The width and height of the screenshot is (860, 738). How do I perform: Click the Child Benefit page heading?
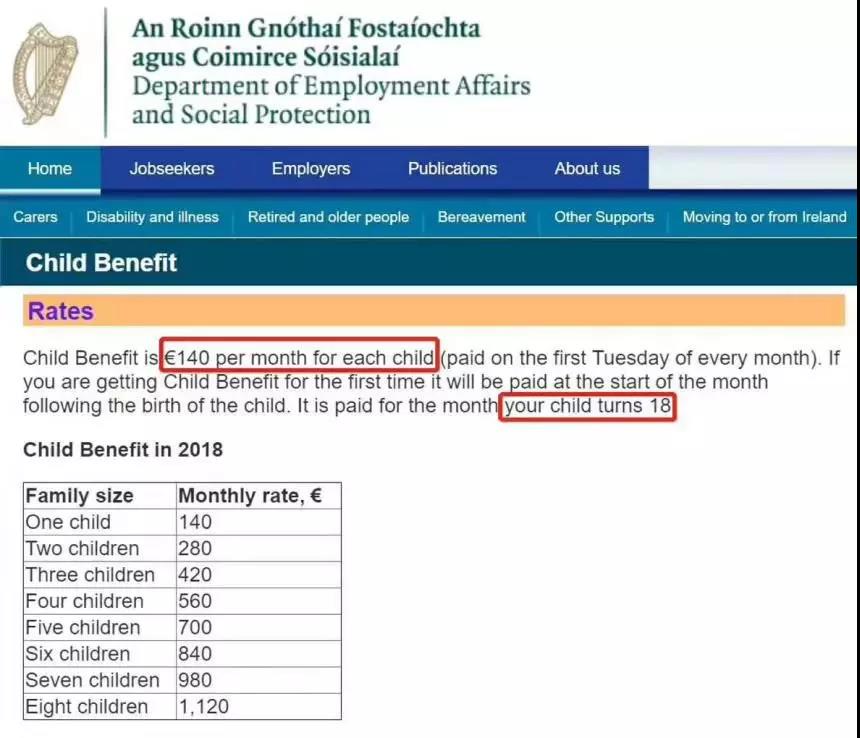pyautogui.click(x=101, y=263)
